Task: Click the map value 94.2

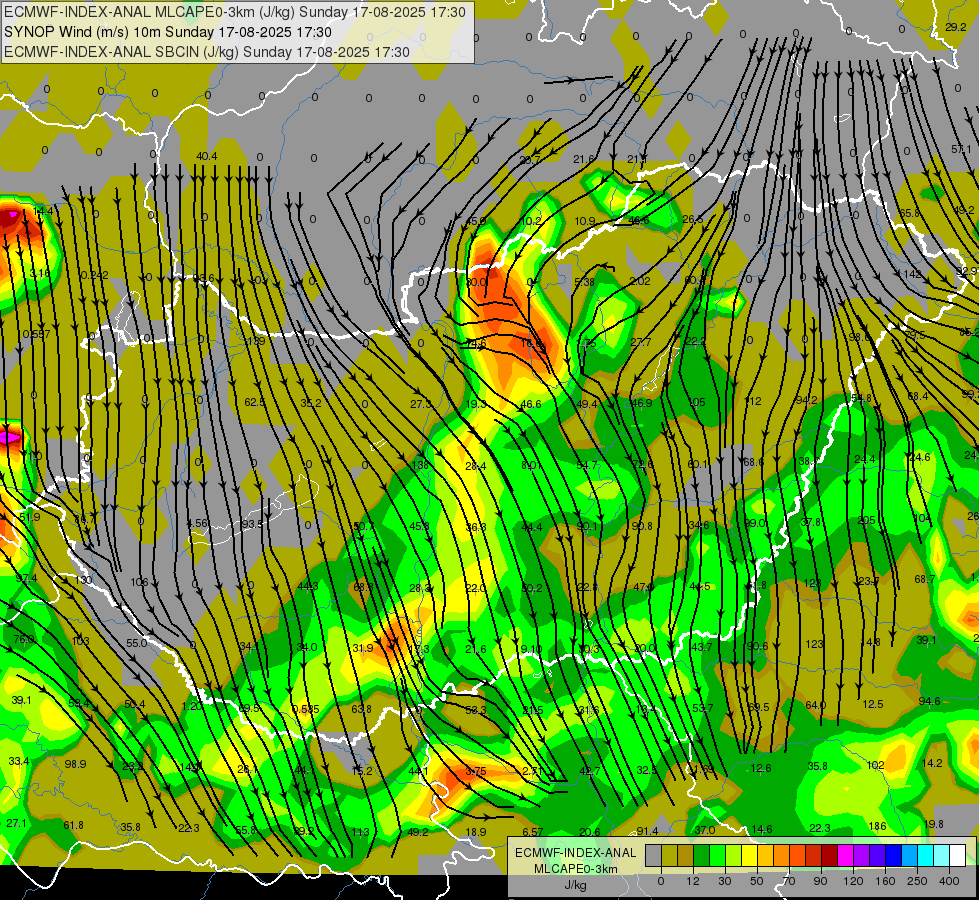Action: pos(807,400)
